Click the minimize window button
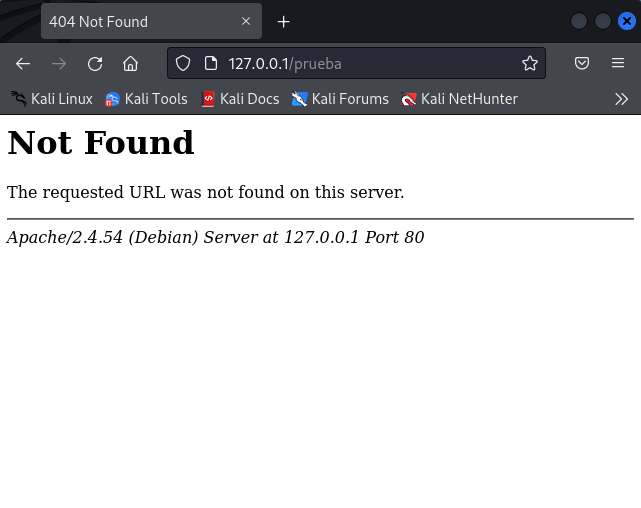The height and width of the screenshot is (508, 641). (579, 21)
